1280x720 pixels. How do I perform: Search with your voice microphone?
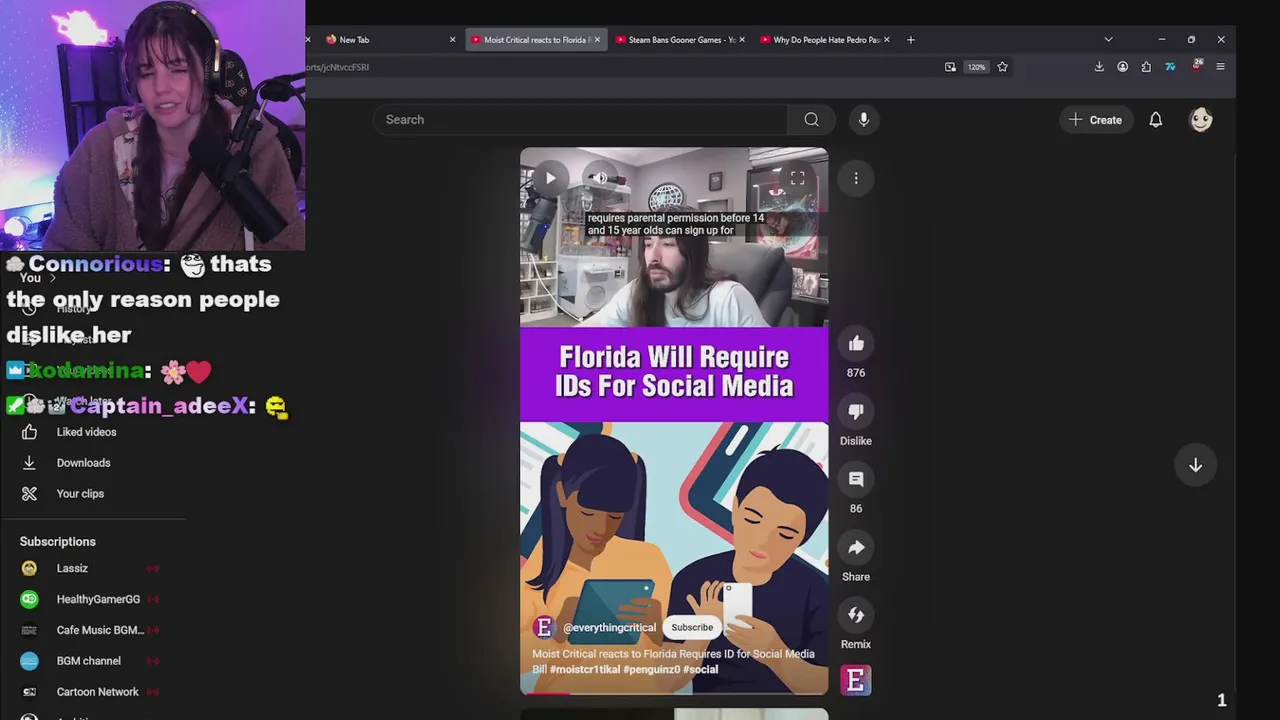(x=864, y=120)
